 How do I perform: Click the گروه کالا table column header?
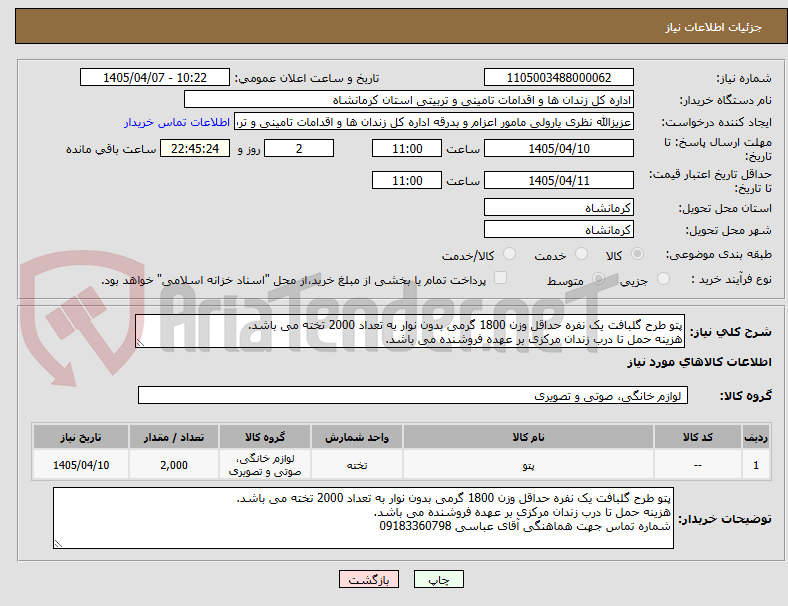(x=265, y=437)
